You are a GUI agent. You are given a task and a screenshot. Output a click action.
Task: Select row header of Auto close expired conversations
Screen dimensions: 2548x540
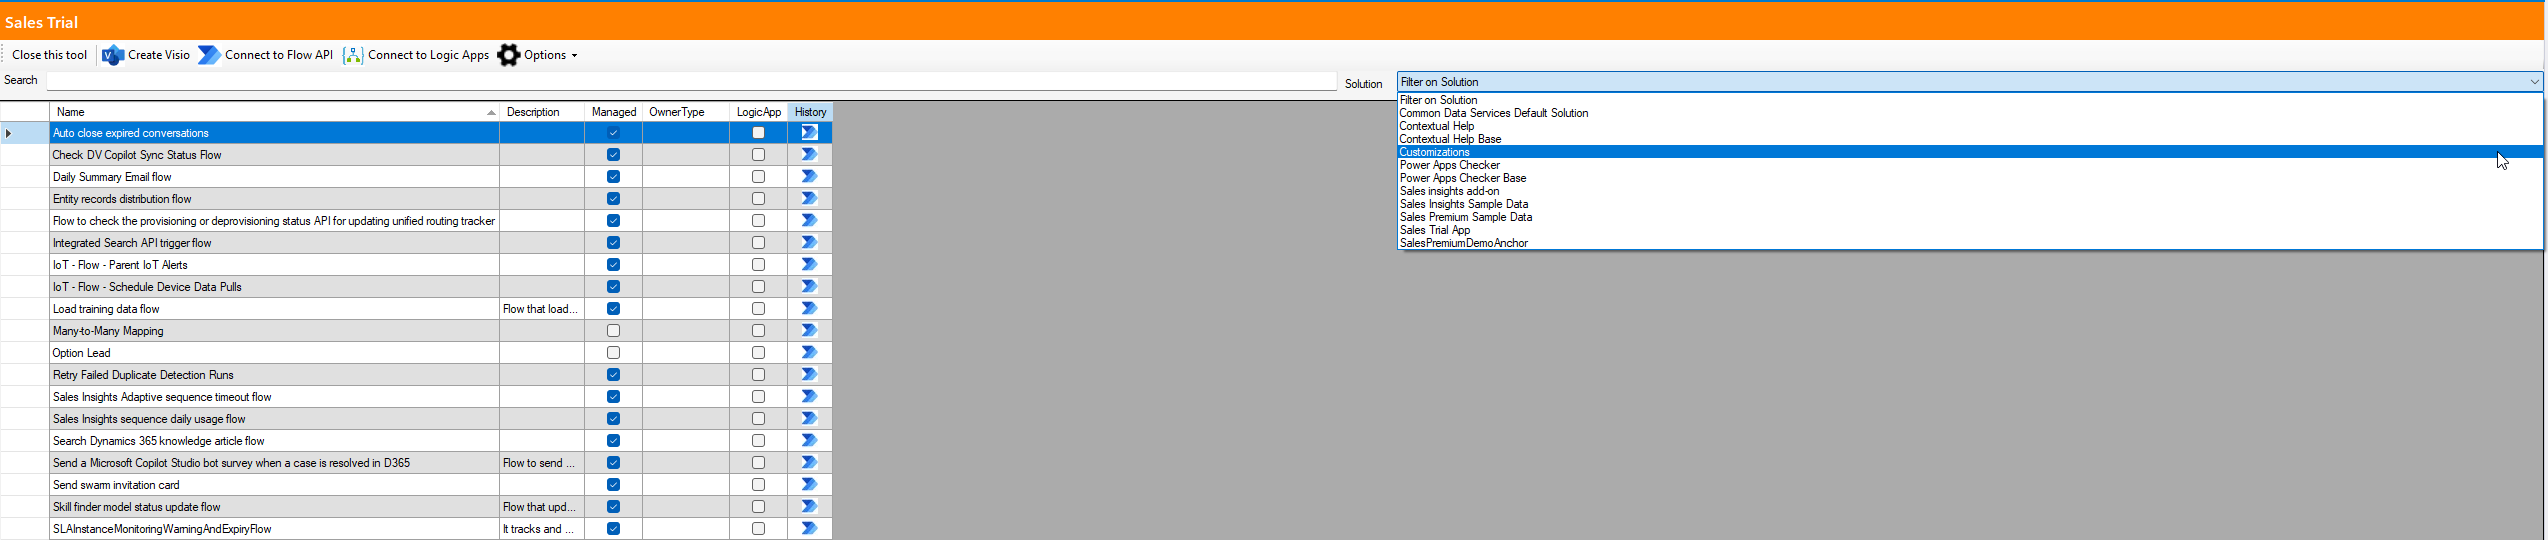24,133
